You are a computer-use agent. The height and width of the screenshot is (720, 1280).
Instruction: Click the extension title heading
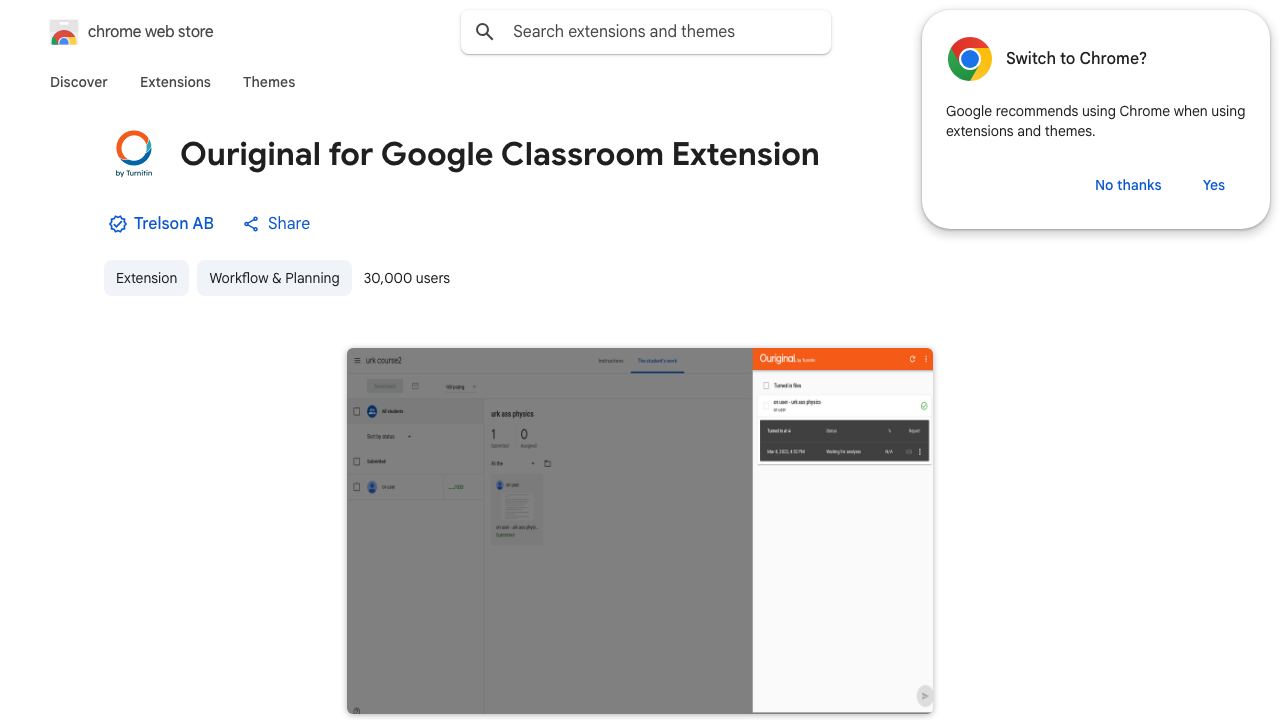click(x=500, y=154)
